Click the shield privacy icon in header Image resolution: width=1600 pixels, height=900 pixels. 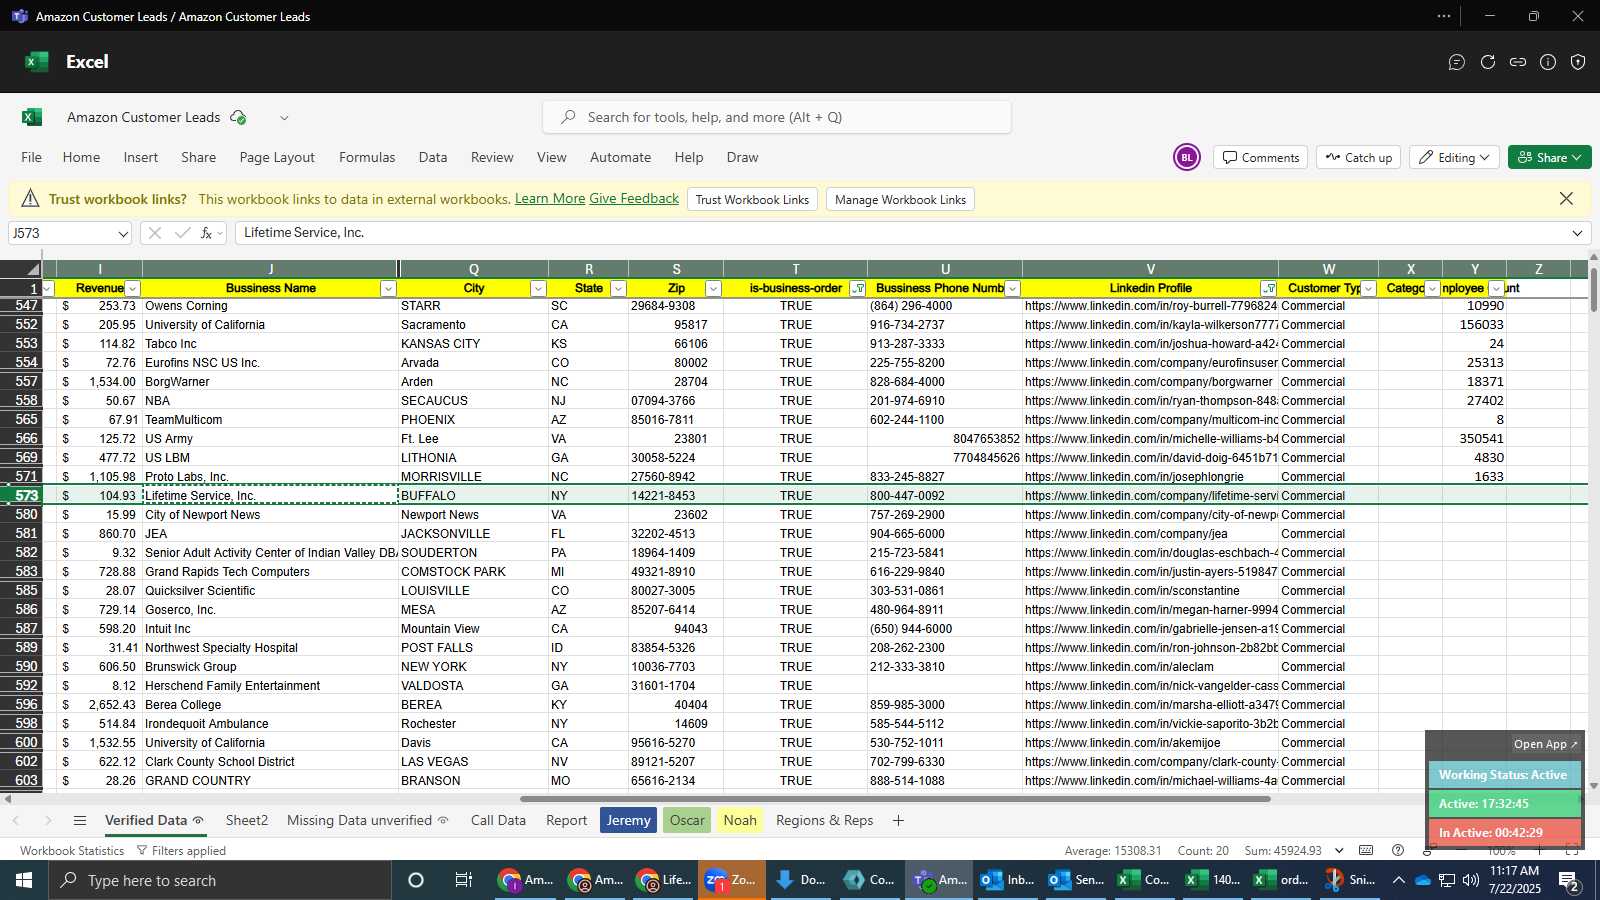(1578, 62)
